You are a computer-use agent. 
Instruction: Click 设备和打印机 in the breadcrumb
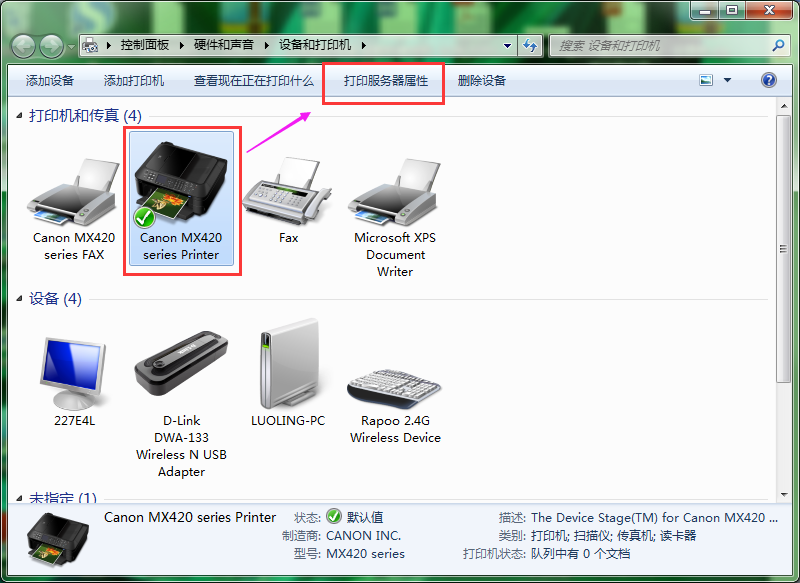(315, 45)
